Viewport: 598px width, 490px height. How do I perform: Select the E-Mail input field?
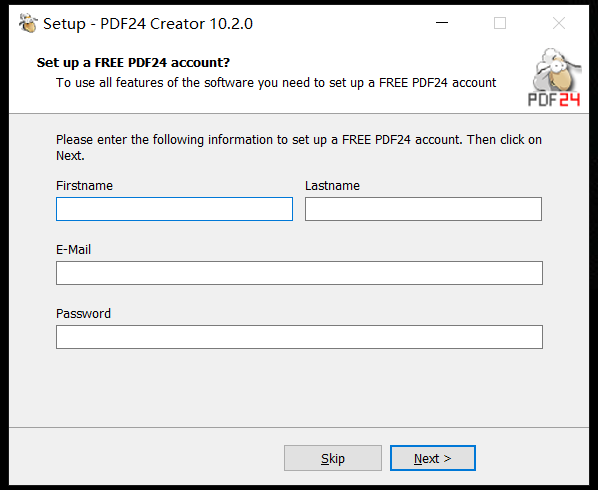299,273
